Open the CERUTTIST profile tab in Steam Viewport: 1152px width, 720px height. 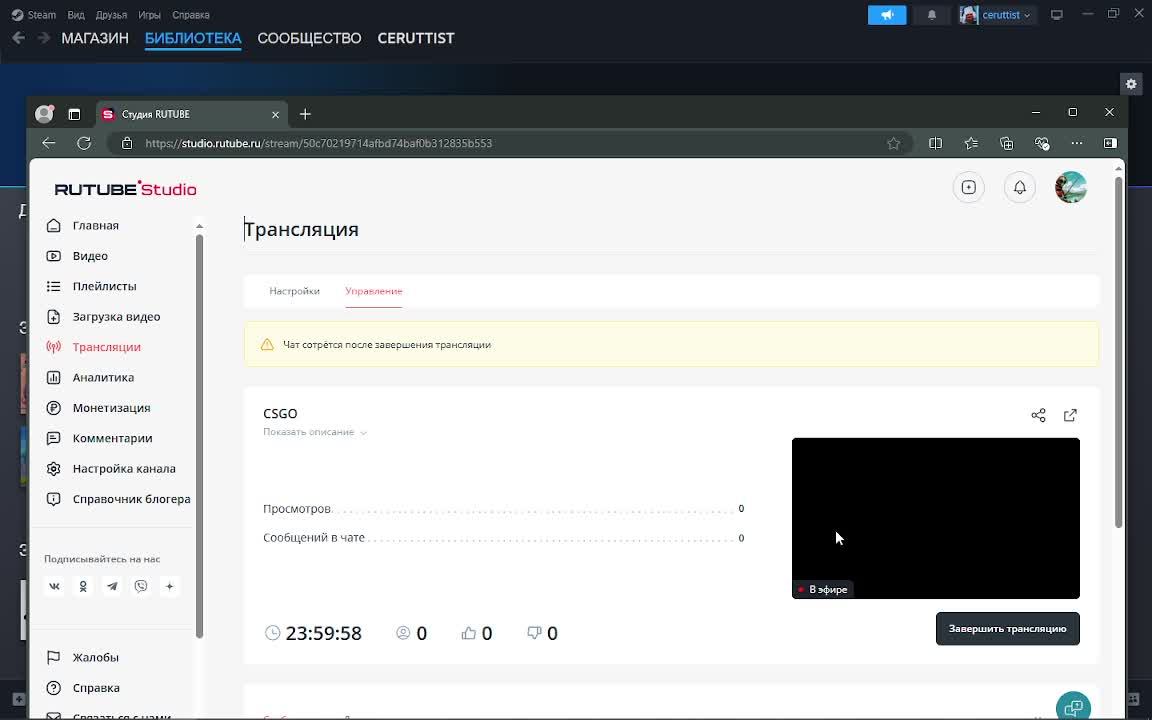[416, 38]
